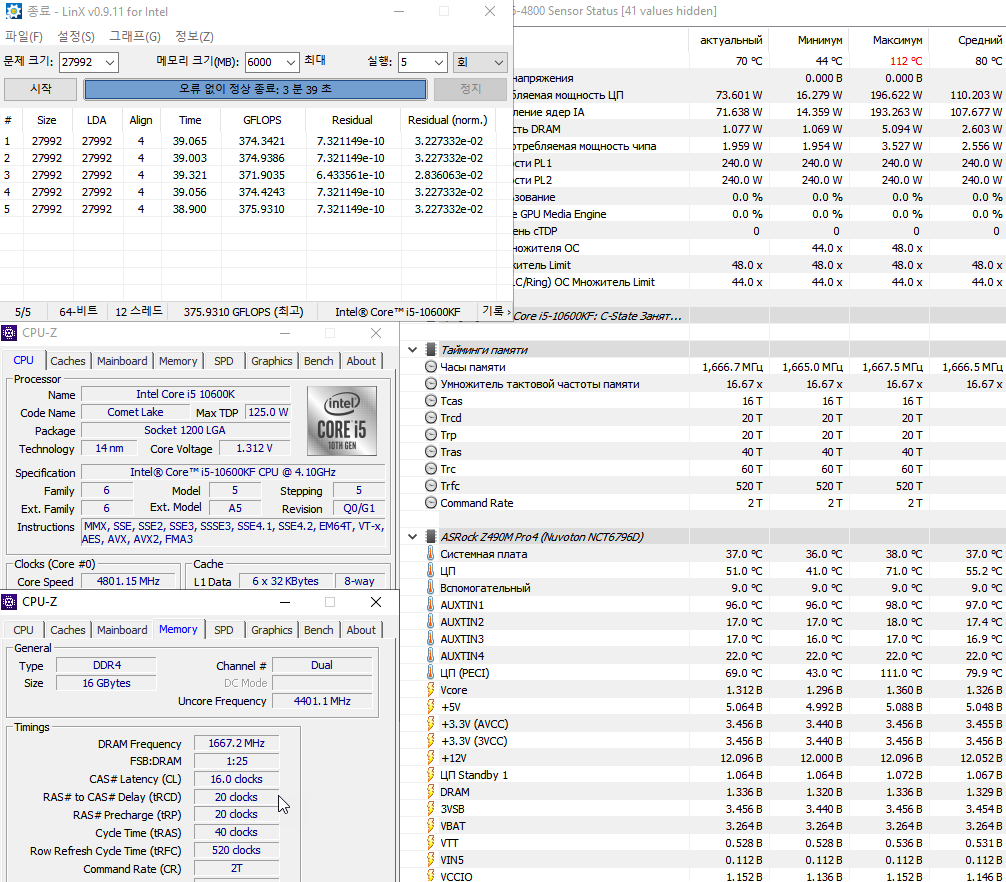Click the Residual (norm.) column header
Screen dimensions: 1006x882
[x=448, y=120]
